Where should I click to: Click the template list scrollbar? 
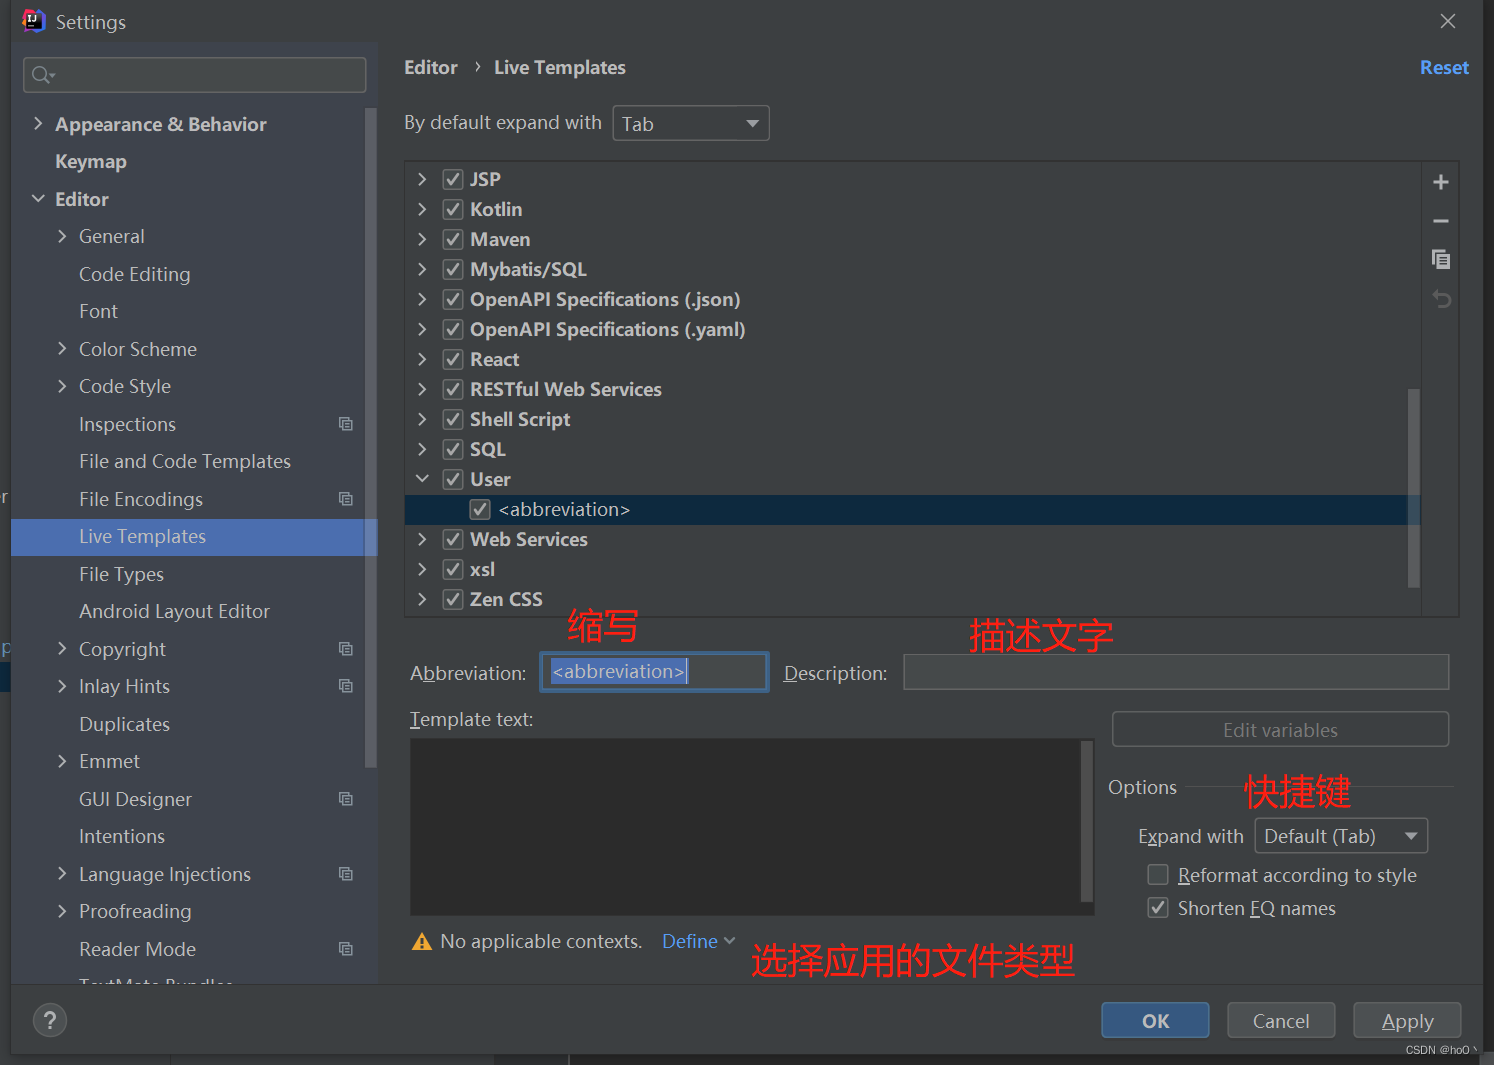(x=1413, y=488)
